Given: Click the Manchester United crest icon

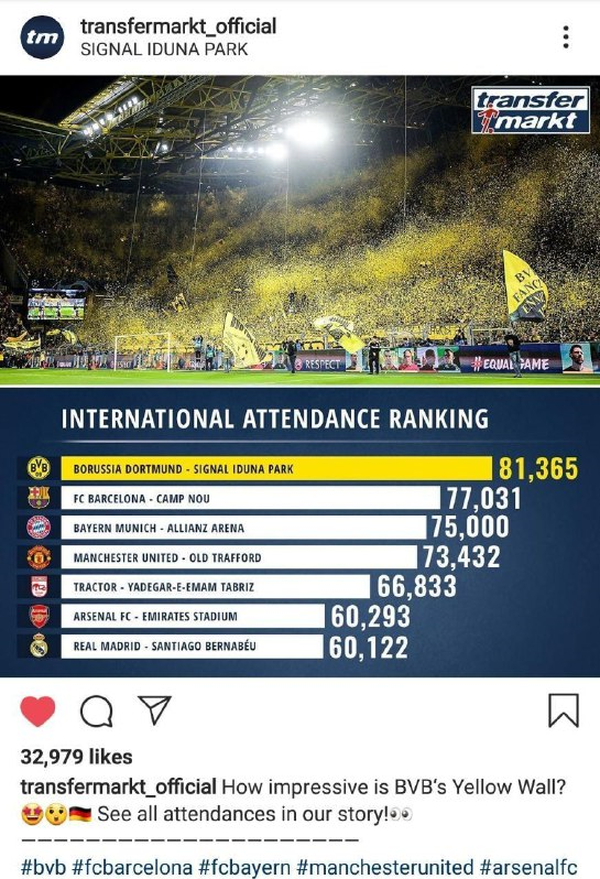Looking at the screenshot, I should 39,557.
